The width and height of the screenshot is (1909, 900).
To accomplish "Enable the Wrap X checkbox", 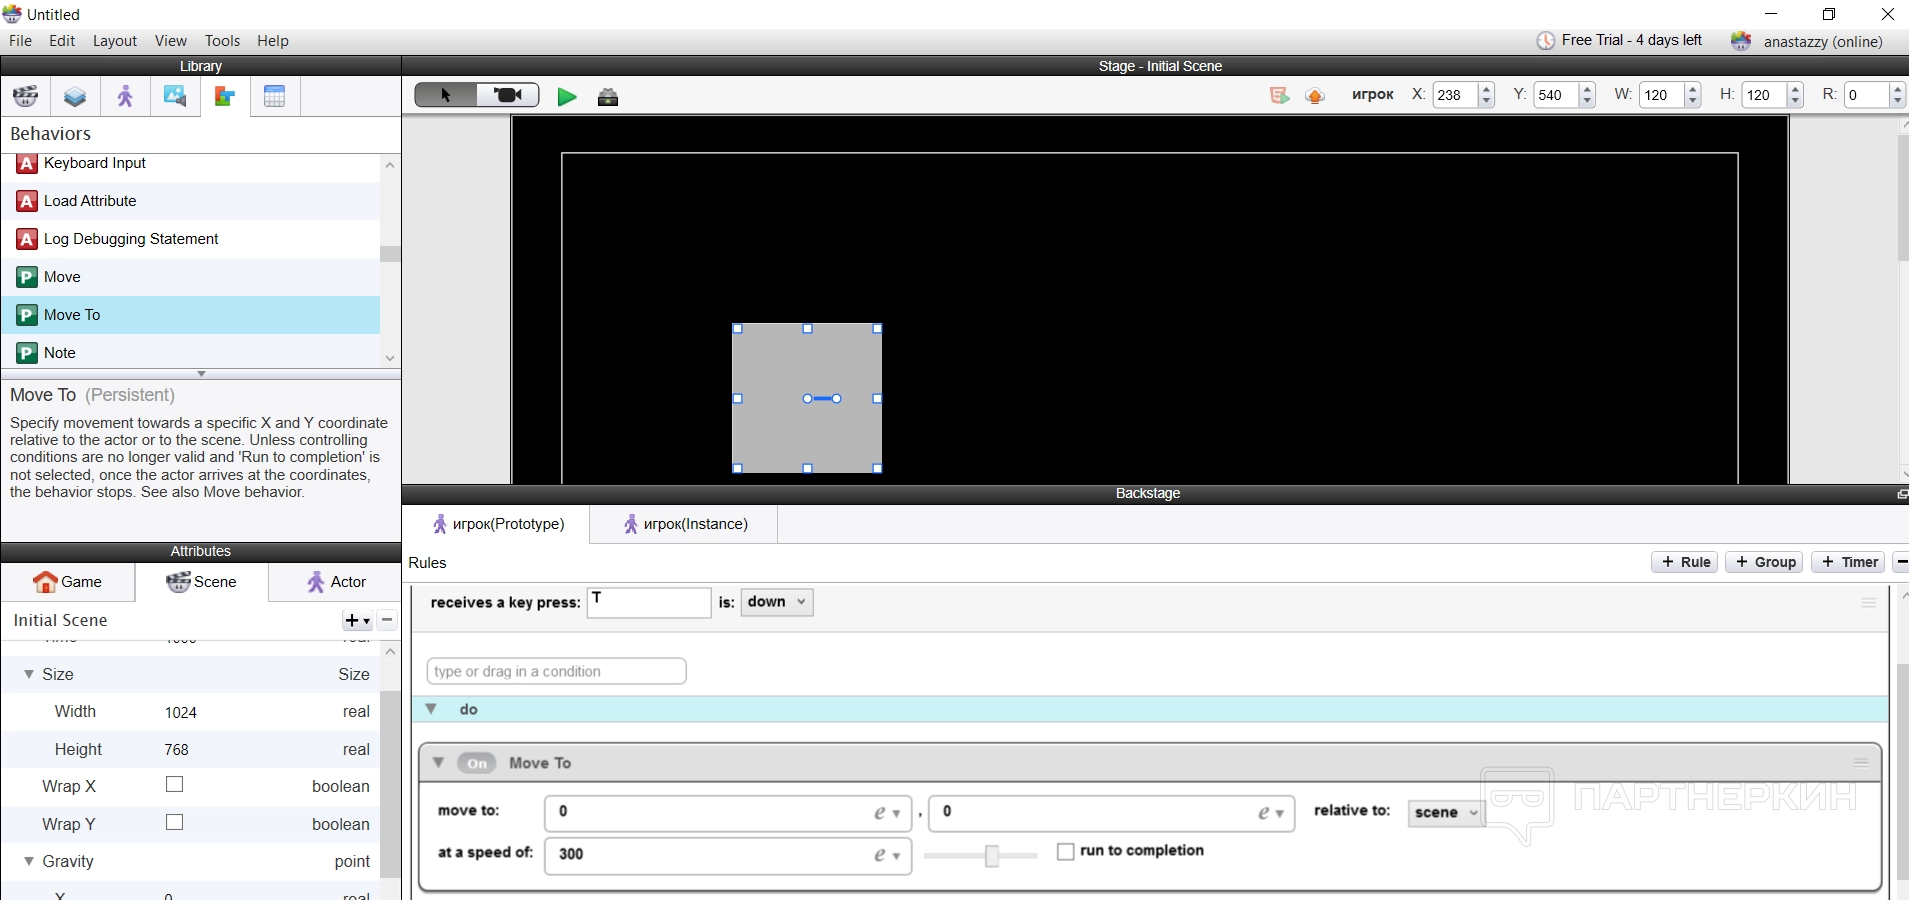I will [175, 785].
